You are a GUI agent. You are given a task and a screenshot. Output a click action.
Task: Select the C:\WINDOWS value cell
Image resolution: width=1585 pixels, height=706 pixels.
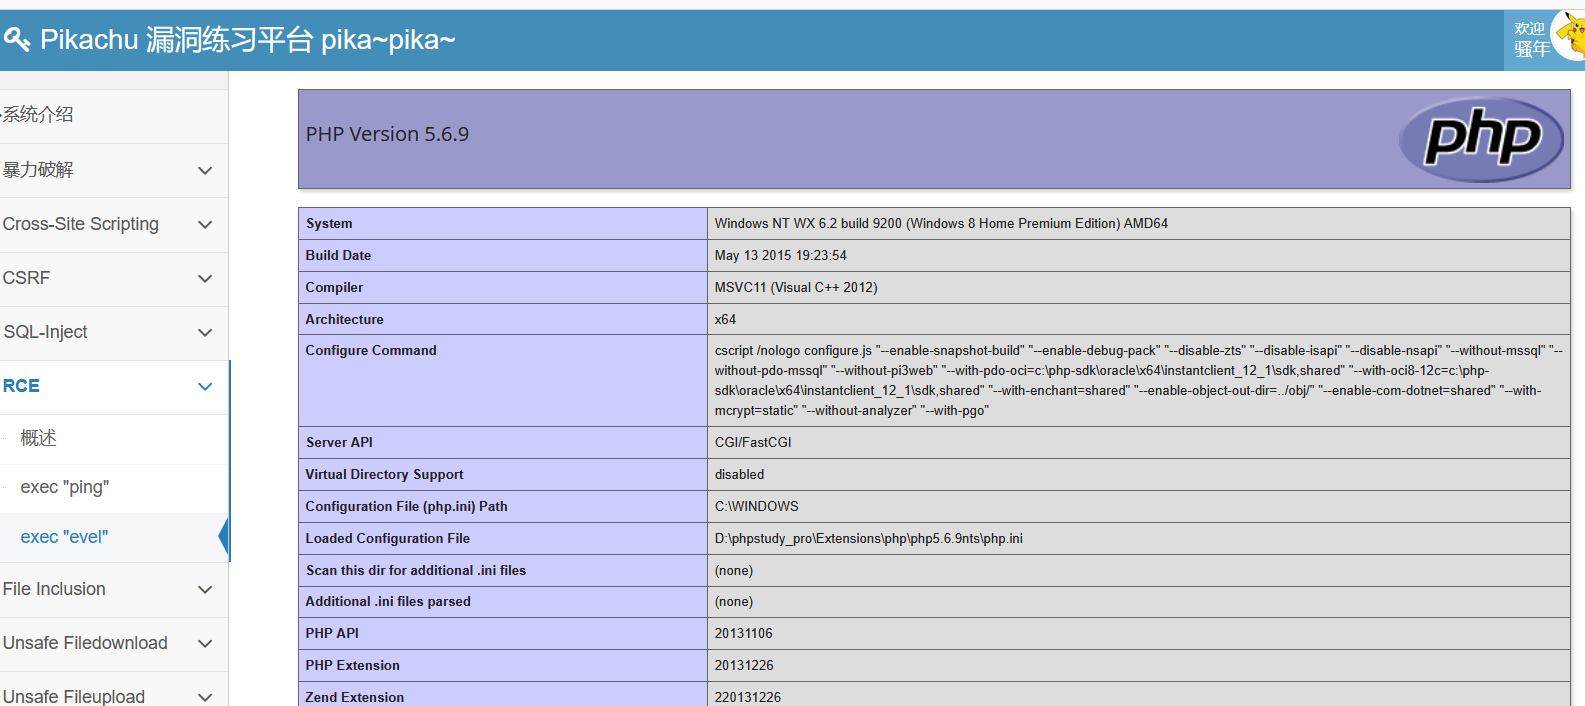(1138, 507)
